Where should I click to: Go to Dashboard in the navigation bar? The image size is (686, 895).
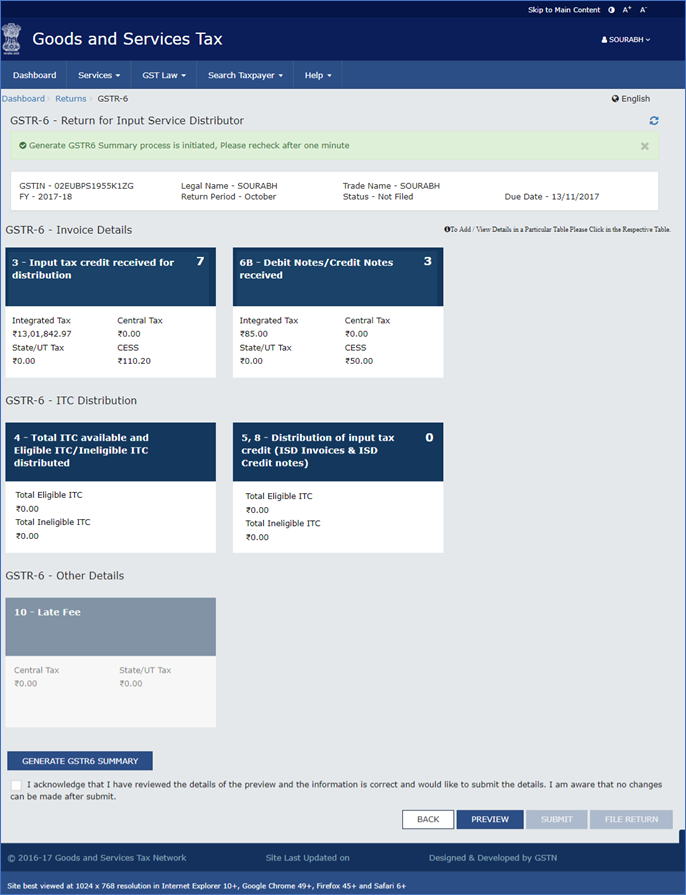click(34, 75)
